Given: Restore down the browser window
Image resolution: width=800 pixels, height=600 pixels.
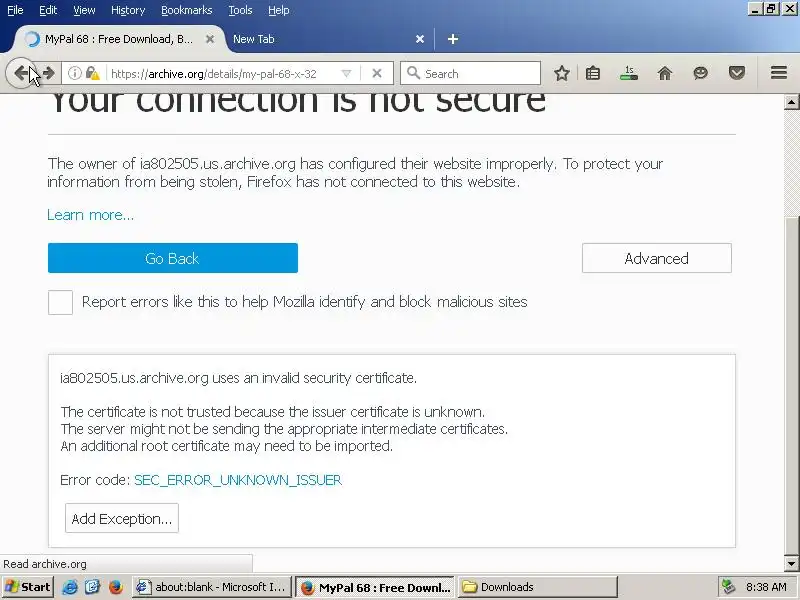Looking at the screenshot, I should click(x=770, y=9).
